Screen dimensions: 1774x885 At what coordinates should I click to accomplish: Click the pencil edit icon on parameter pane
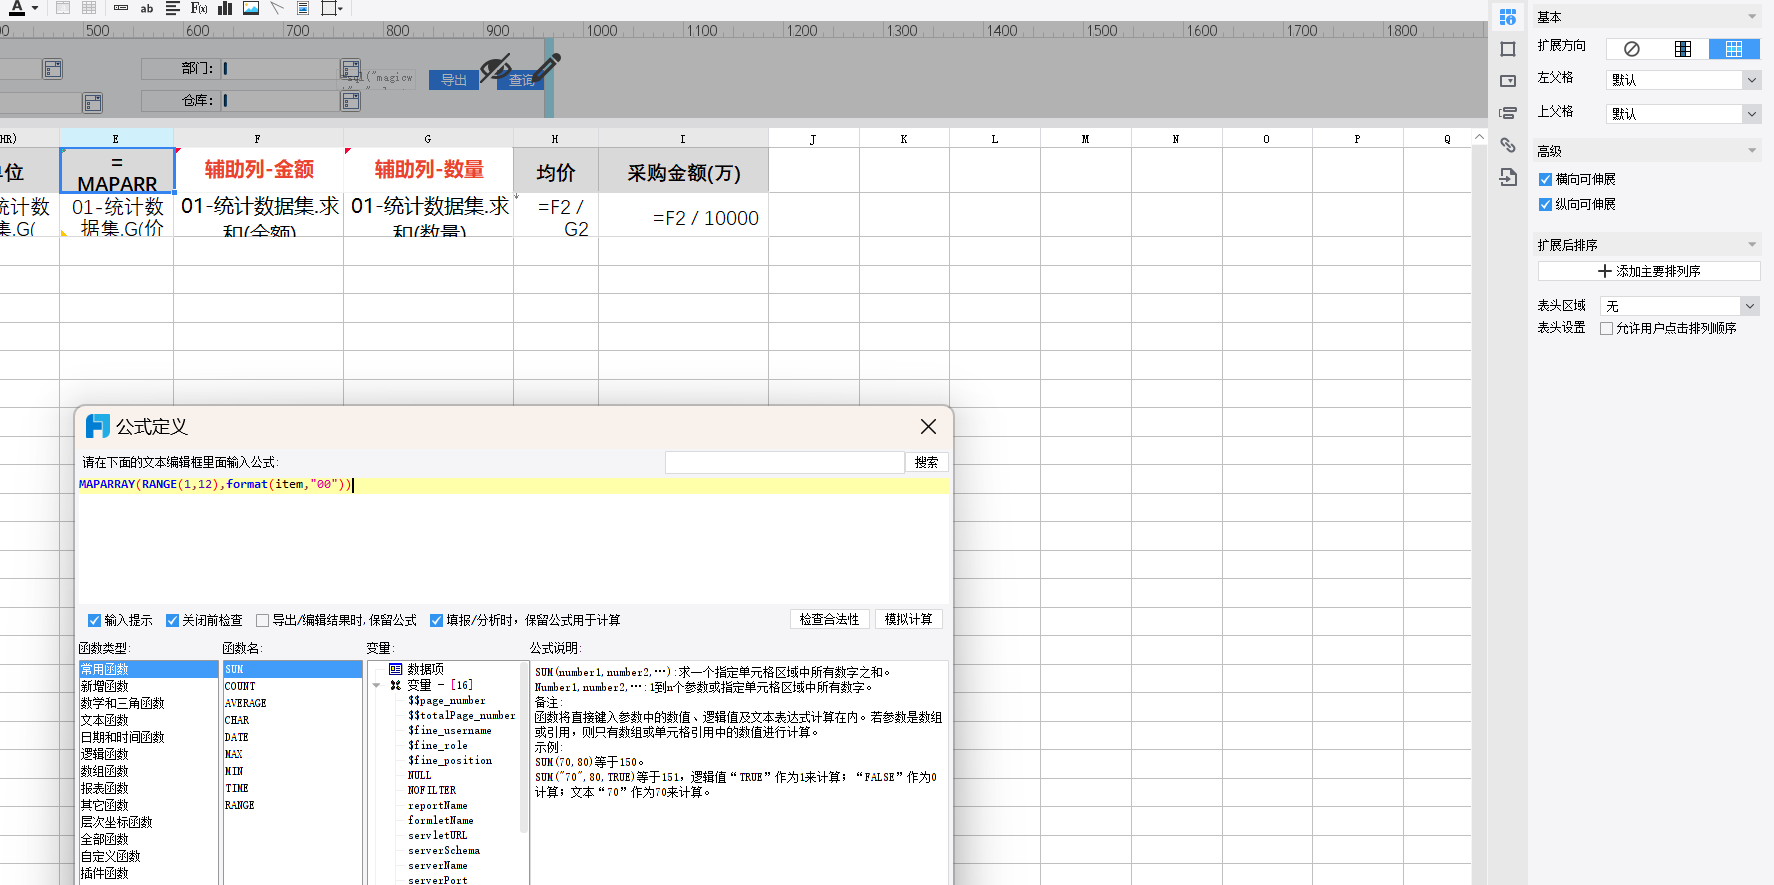click(x=547, y=67)
